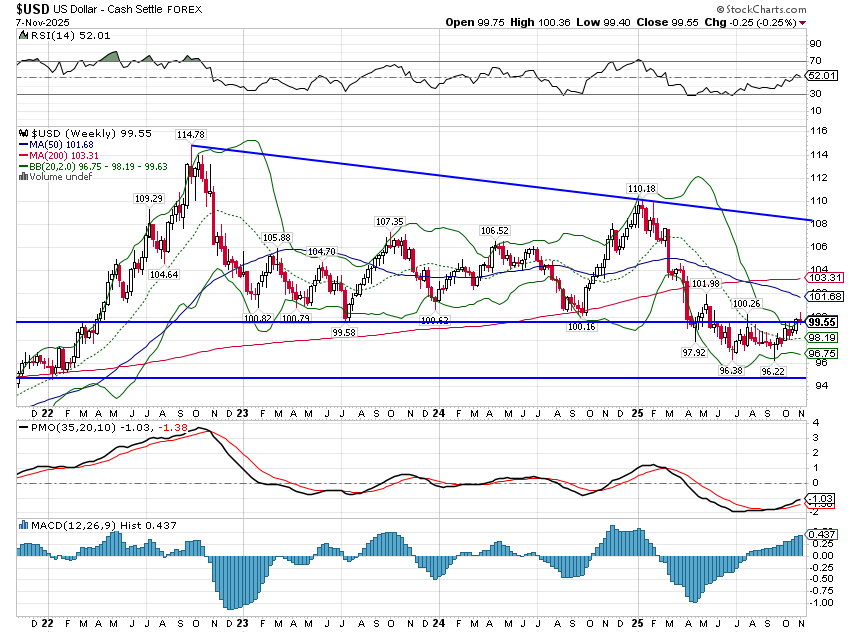
Task: Click the RSI 52.01 value tag
Action: coord(822,76)
